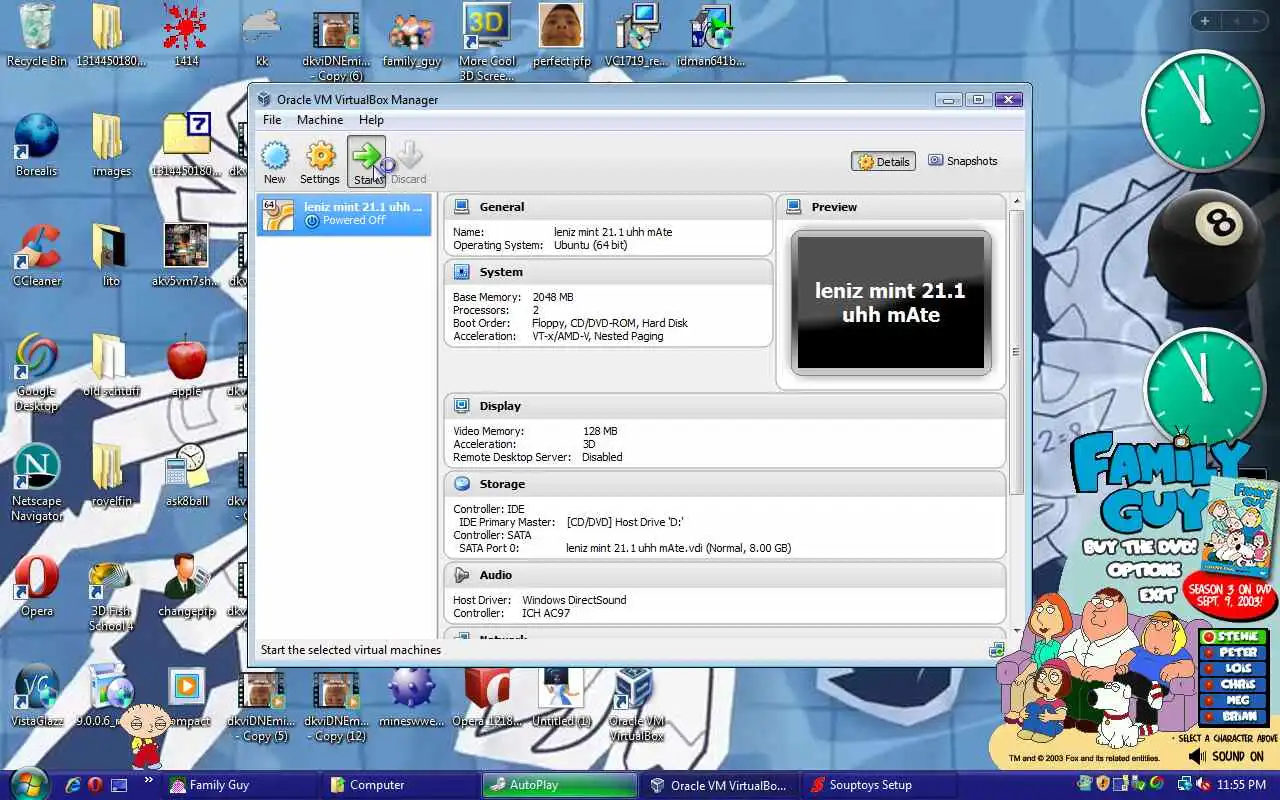Select the perfect pfp image icon

coord(561,36)
